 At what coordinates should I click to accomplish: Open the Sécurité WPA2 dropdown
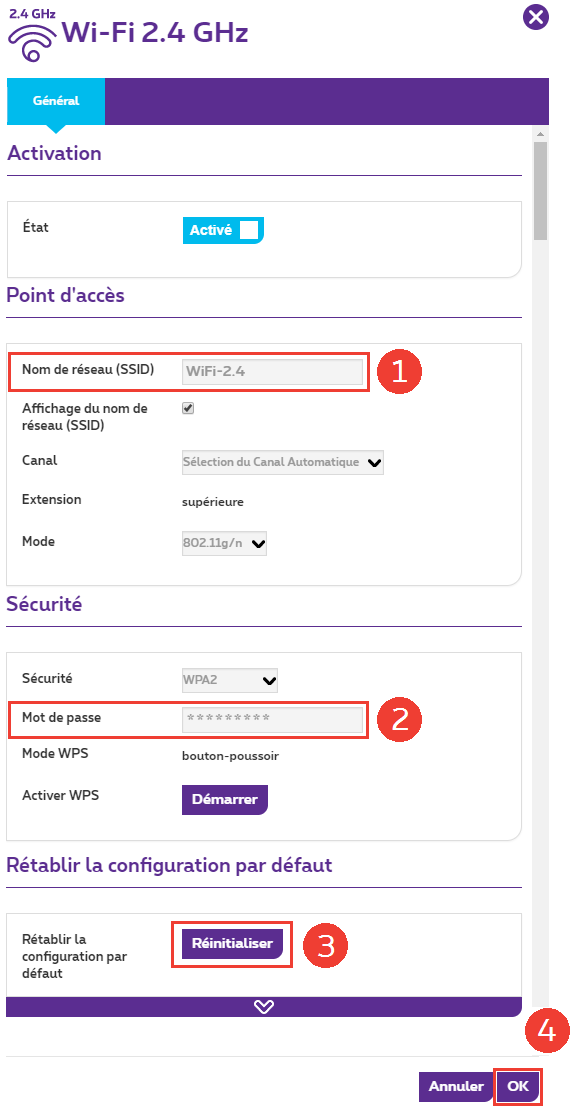tap(230, 680)
